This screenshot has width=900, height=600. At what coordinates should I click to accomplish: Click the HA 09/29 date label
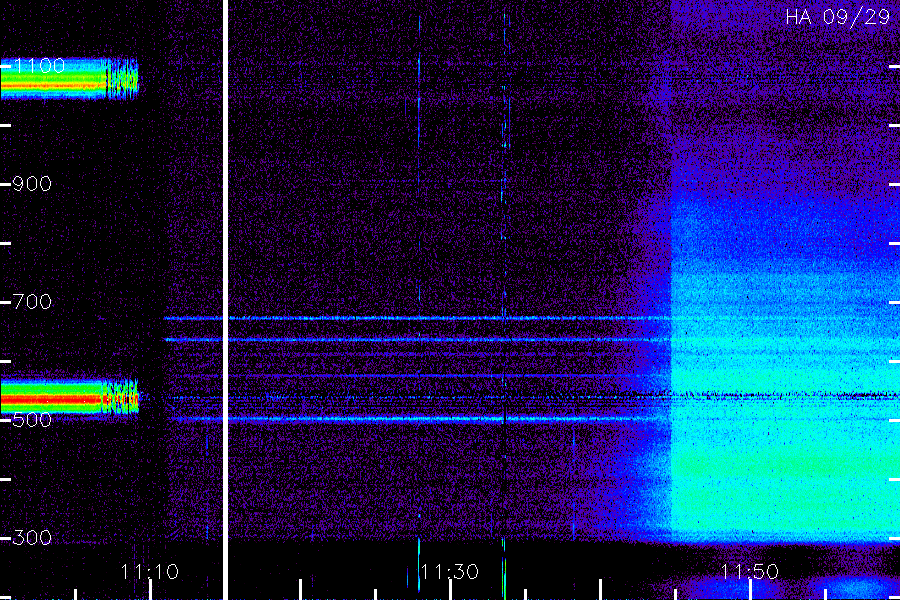click(x=837, y=17)
